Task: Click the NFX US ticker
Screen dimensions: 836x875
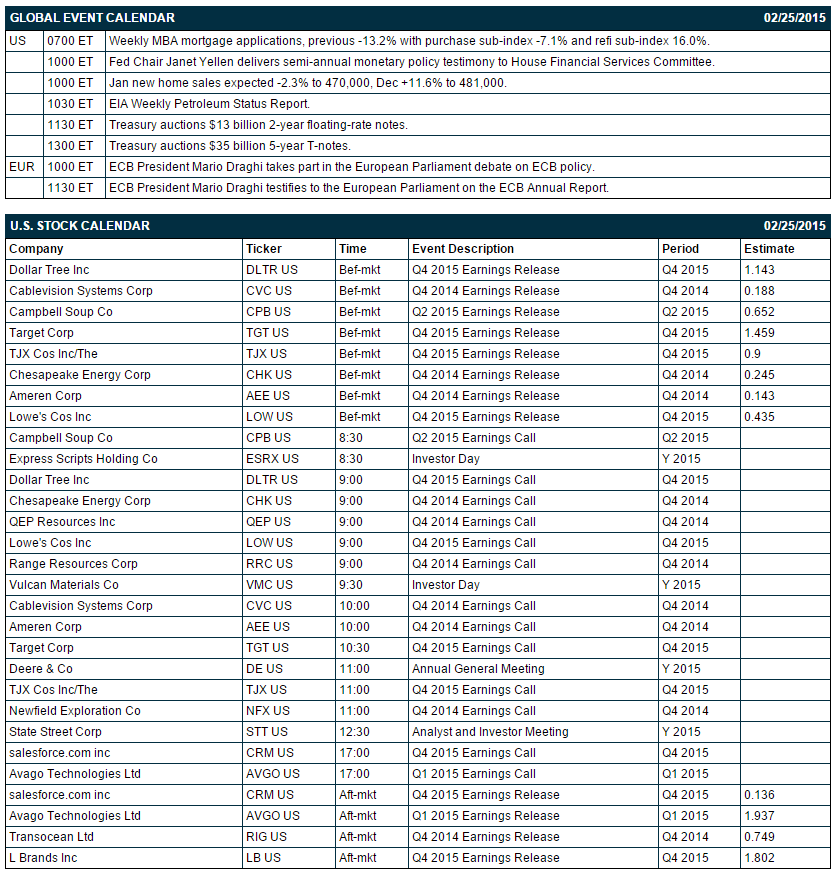Action: click(268, 711)
